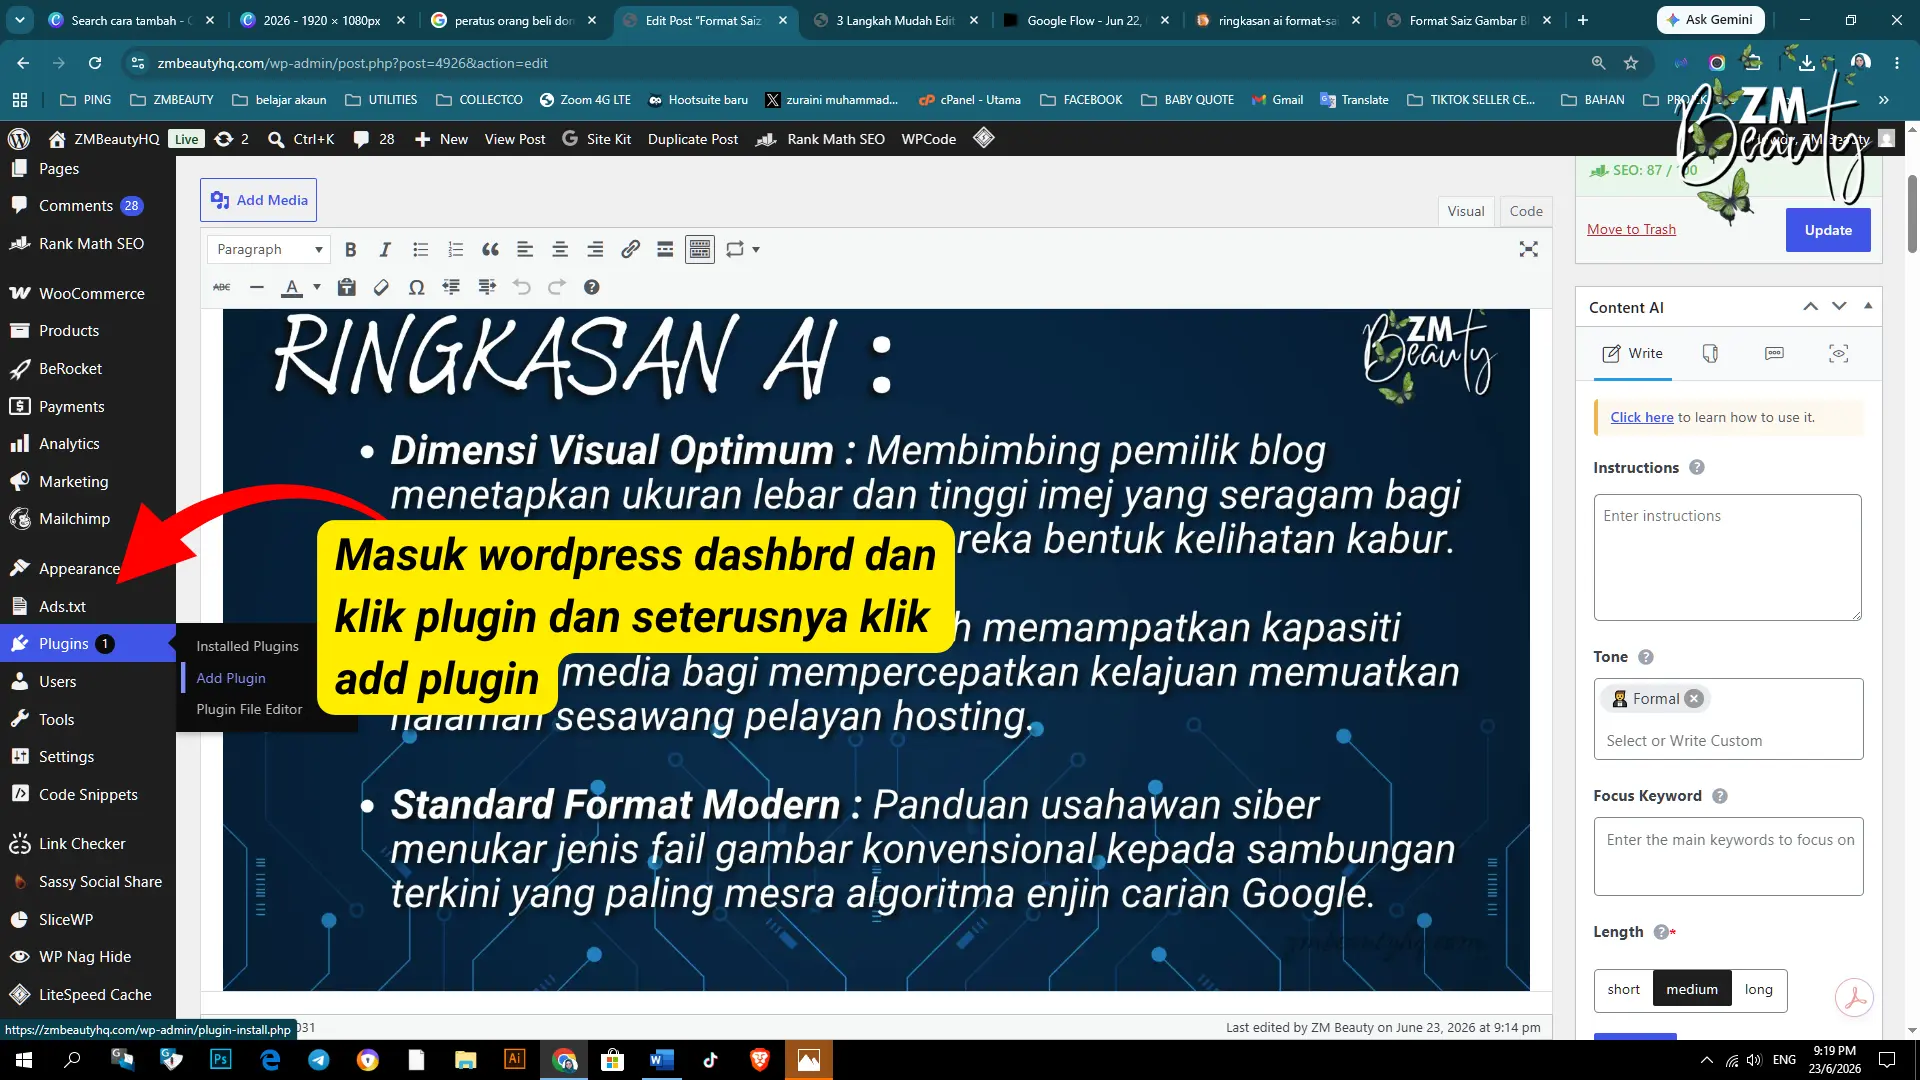Image resolution: width=1920 pixels, height=1080 pixels.
Task: Show help tooltip for Tone
Action: pos(1646,657)
